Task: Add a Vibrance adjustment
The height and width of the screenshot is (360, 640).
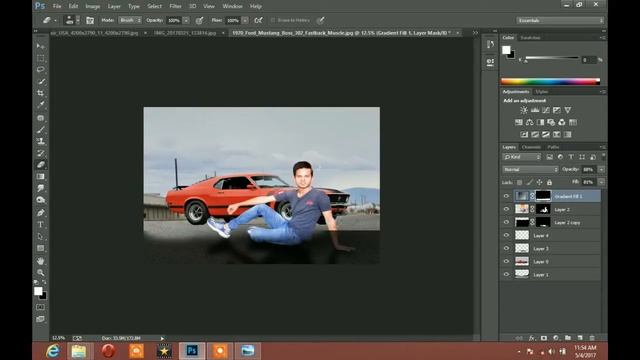Action: pos(568,110)
